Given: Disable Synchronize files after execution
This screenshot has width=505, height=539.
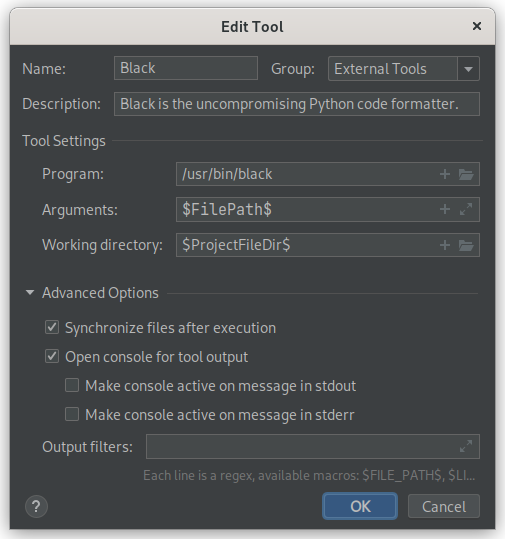Looking at the screenshot, I should [x=52, y=328].
